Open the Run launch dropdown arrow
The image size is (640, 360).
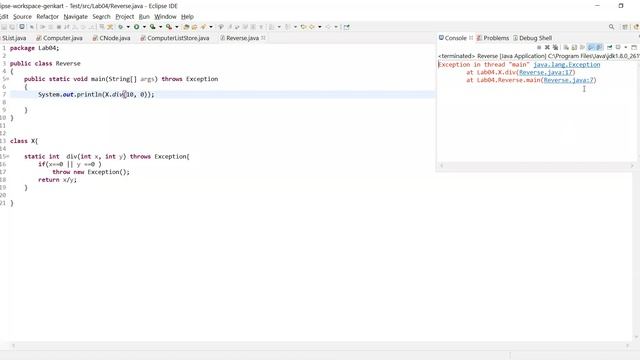click(x=144, y=27)
